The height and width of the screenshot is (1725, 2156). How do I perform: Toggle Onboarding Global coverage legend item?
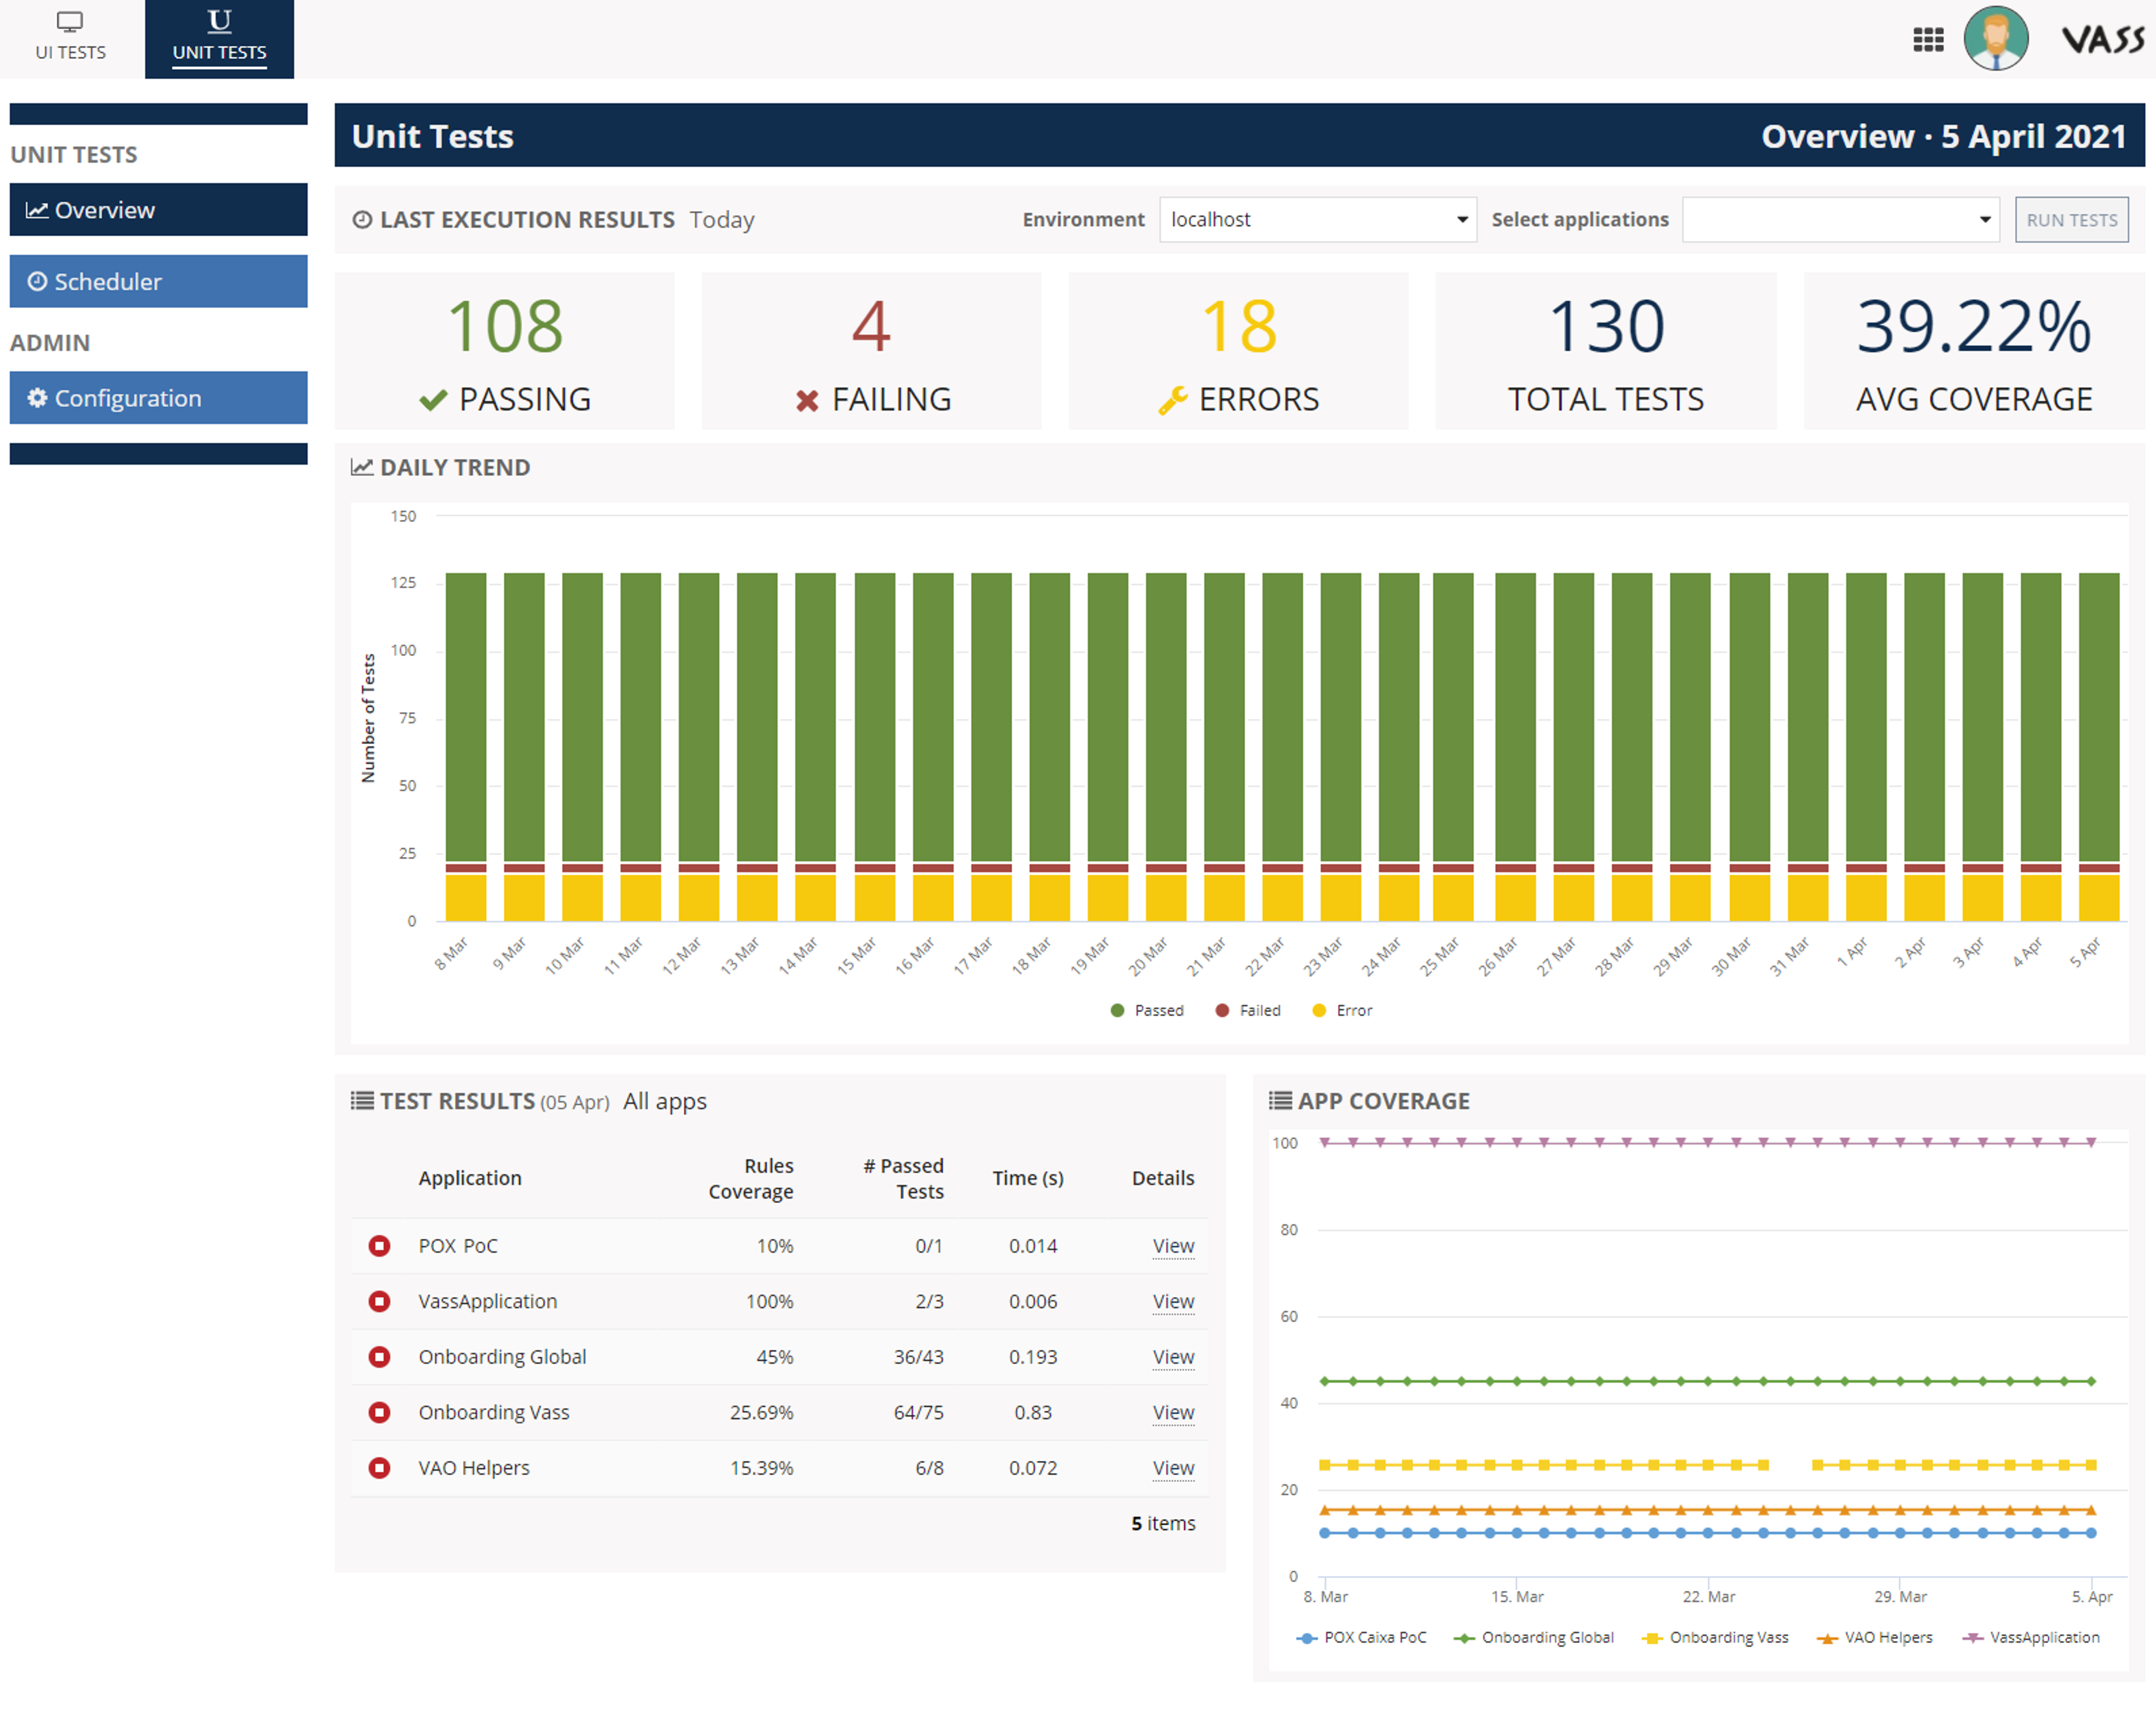(x=1533, y=1637)
